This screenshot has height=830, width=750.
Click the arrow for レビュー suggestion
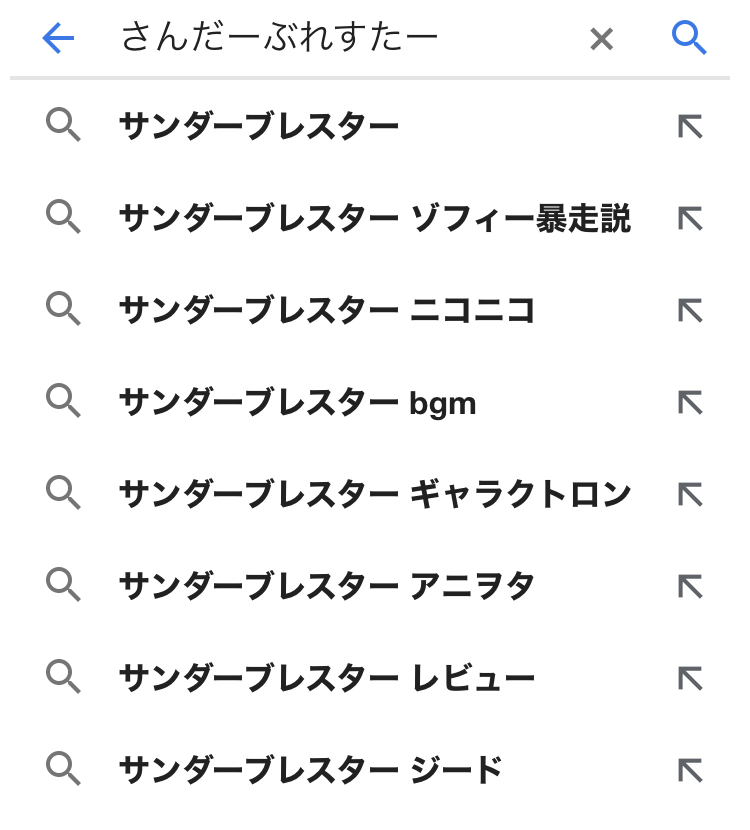(690, 679)
